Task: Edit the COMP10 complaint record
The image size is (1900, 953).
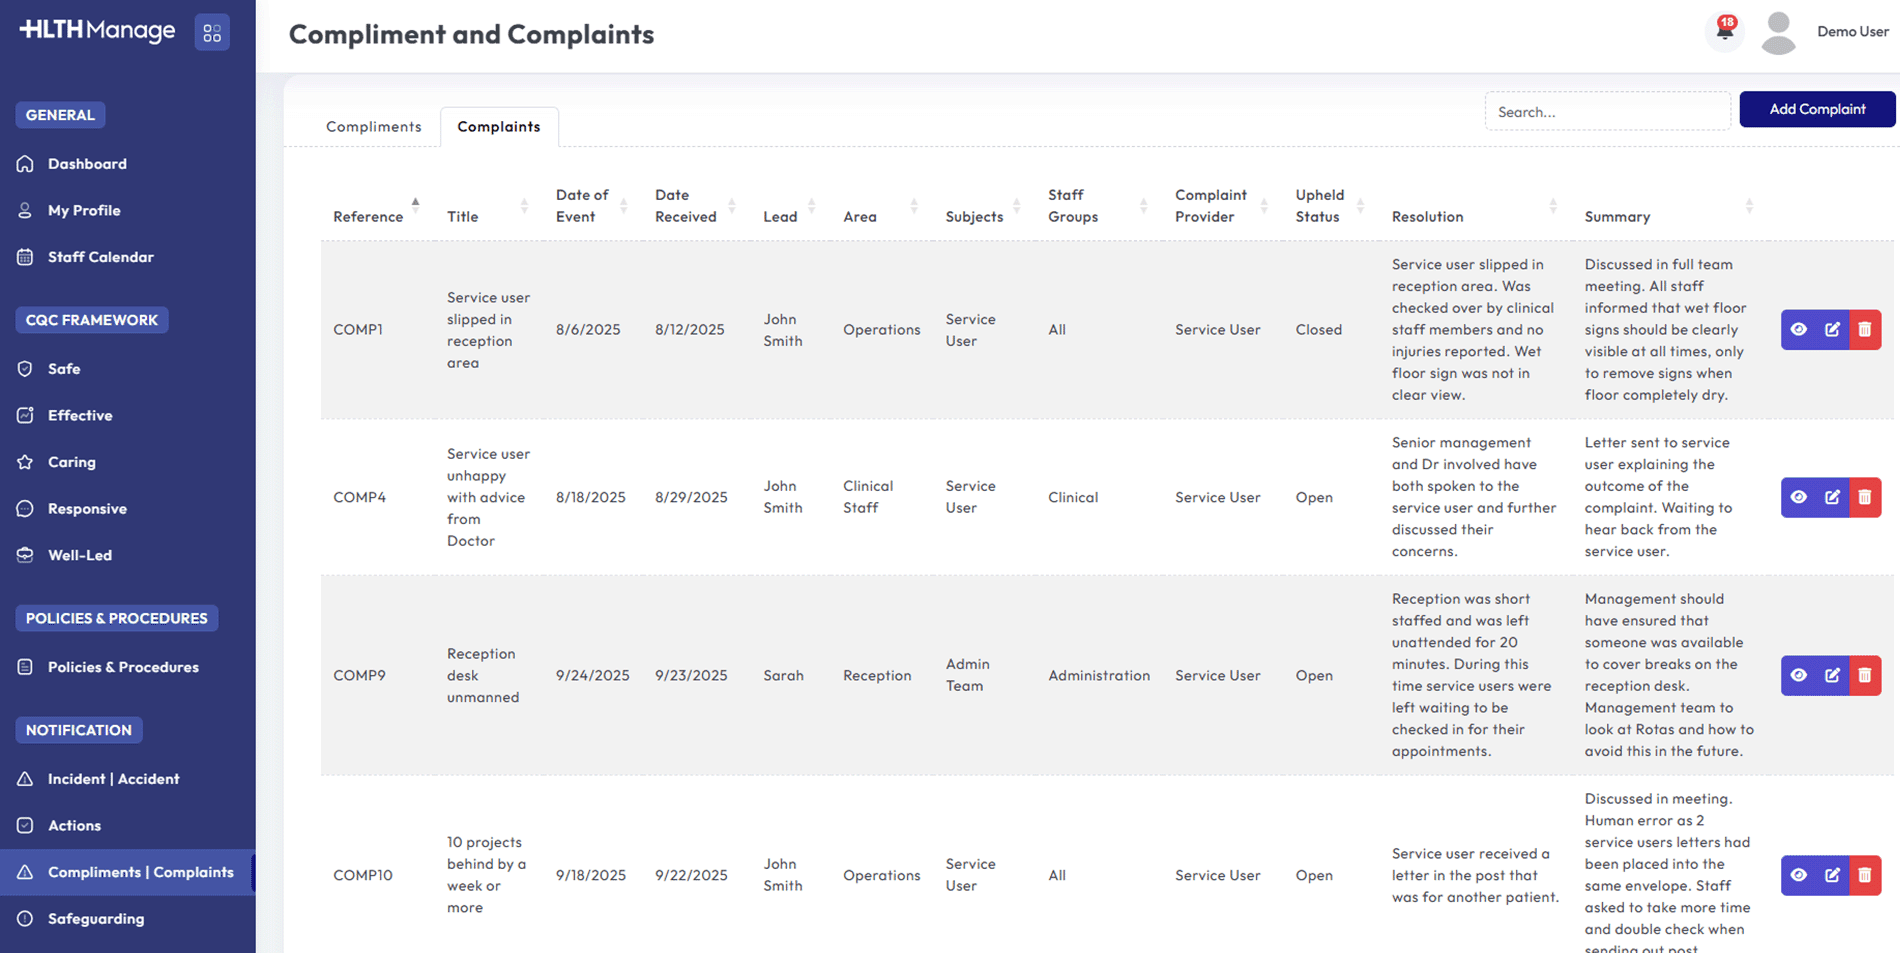Action: pos(1832,875)
